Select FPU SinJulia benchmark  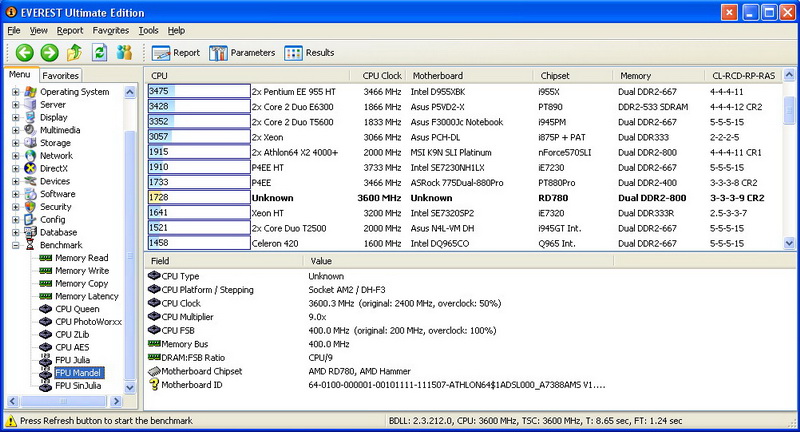click(78, 386)
